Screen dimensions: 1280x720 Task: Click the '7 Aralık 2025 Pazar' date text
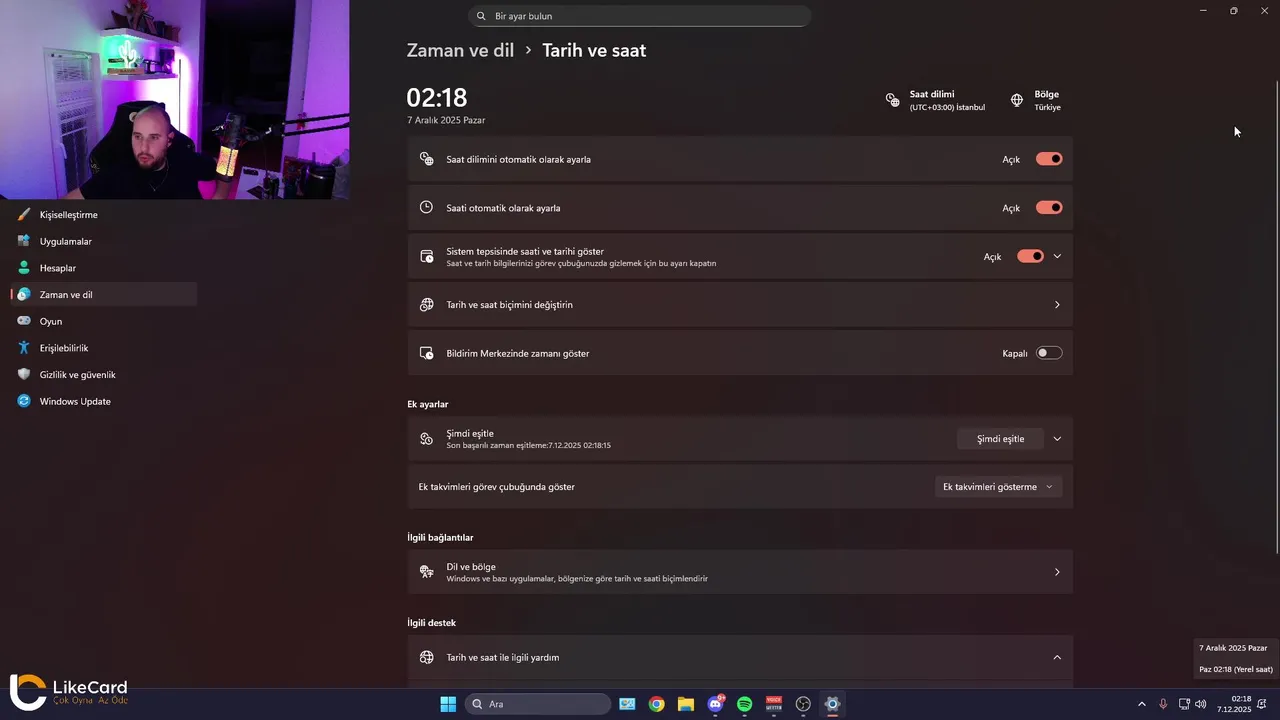pos(446,120)
